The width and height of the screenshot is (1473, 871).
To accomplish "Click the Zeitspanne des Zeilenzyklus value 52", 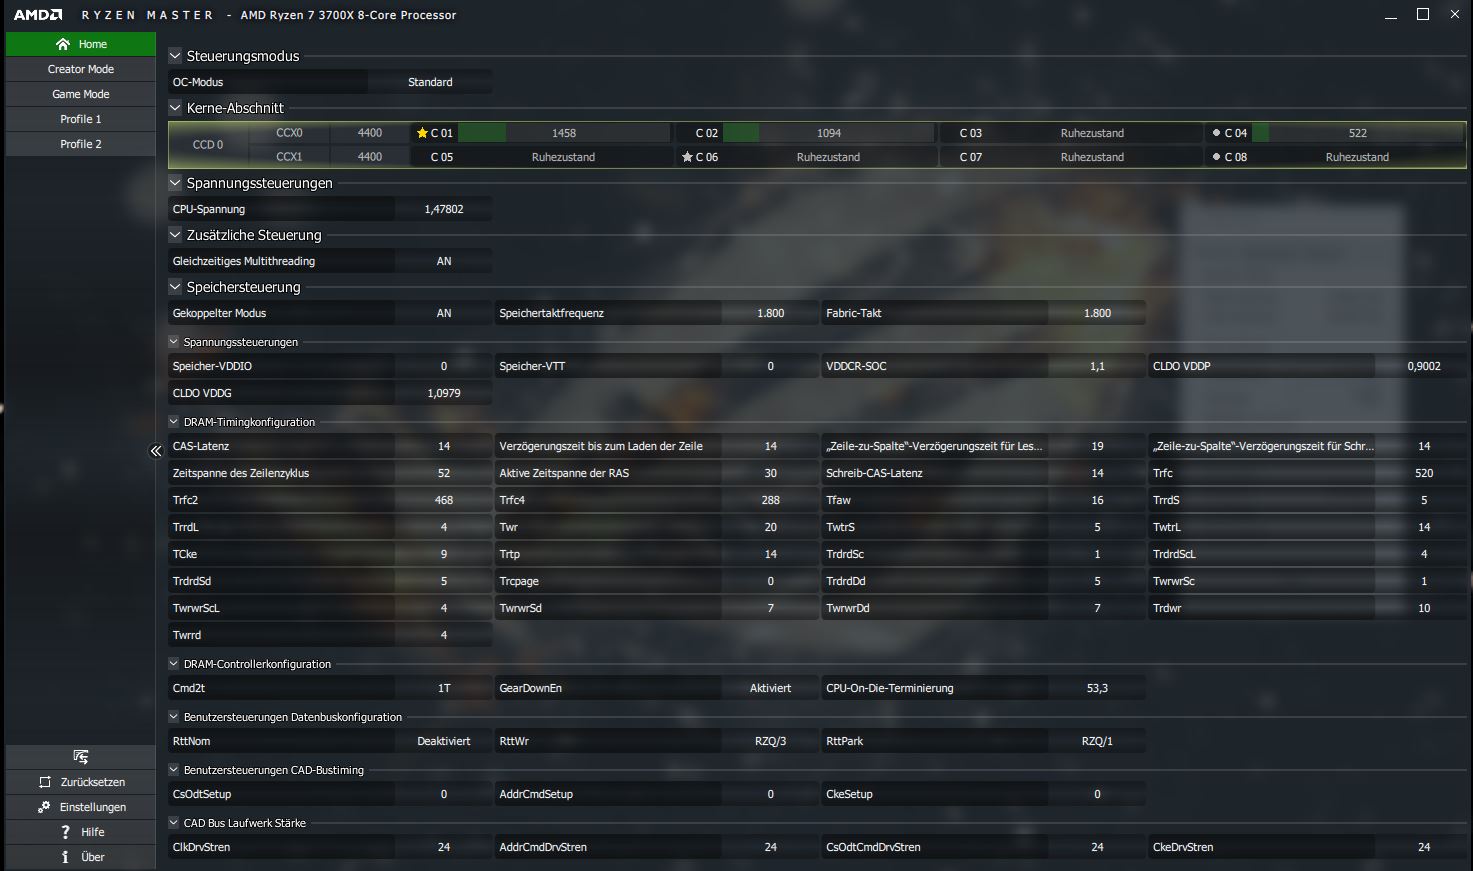I will [x=444, y=473].
